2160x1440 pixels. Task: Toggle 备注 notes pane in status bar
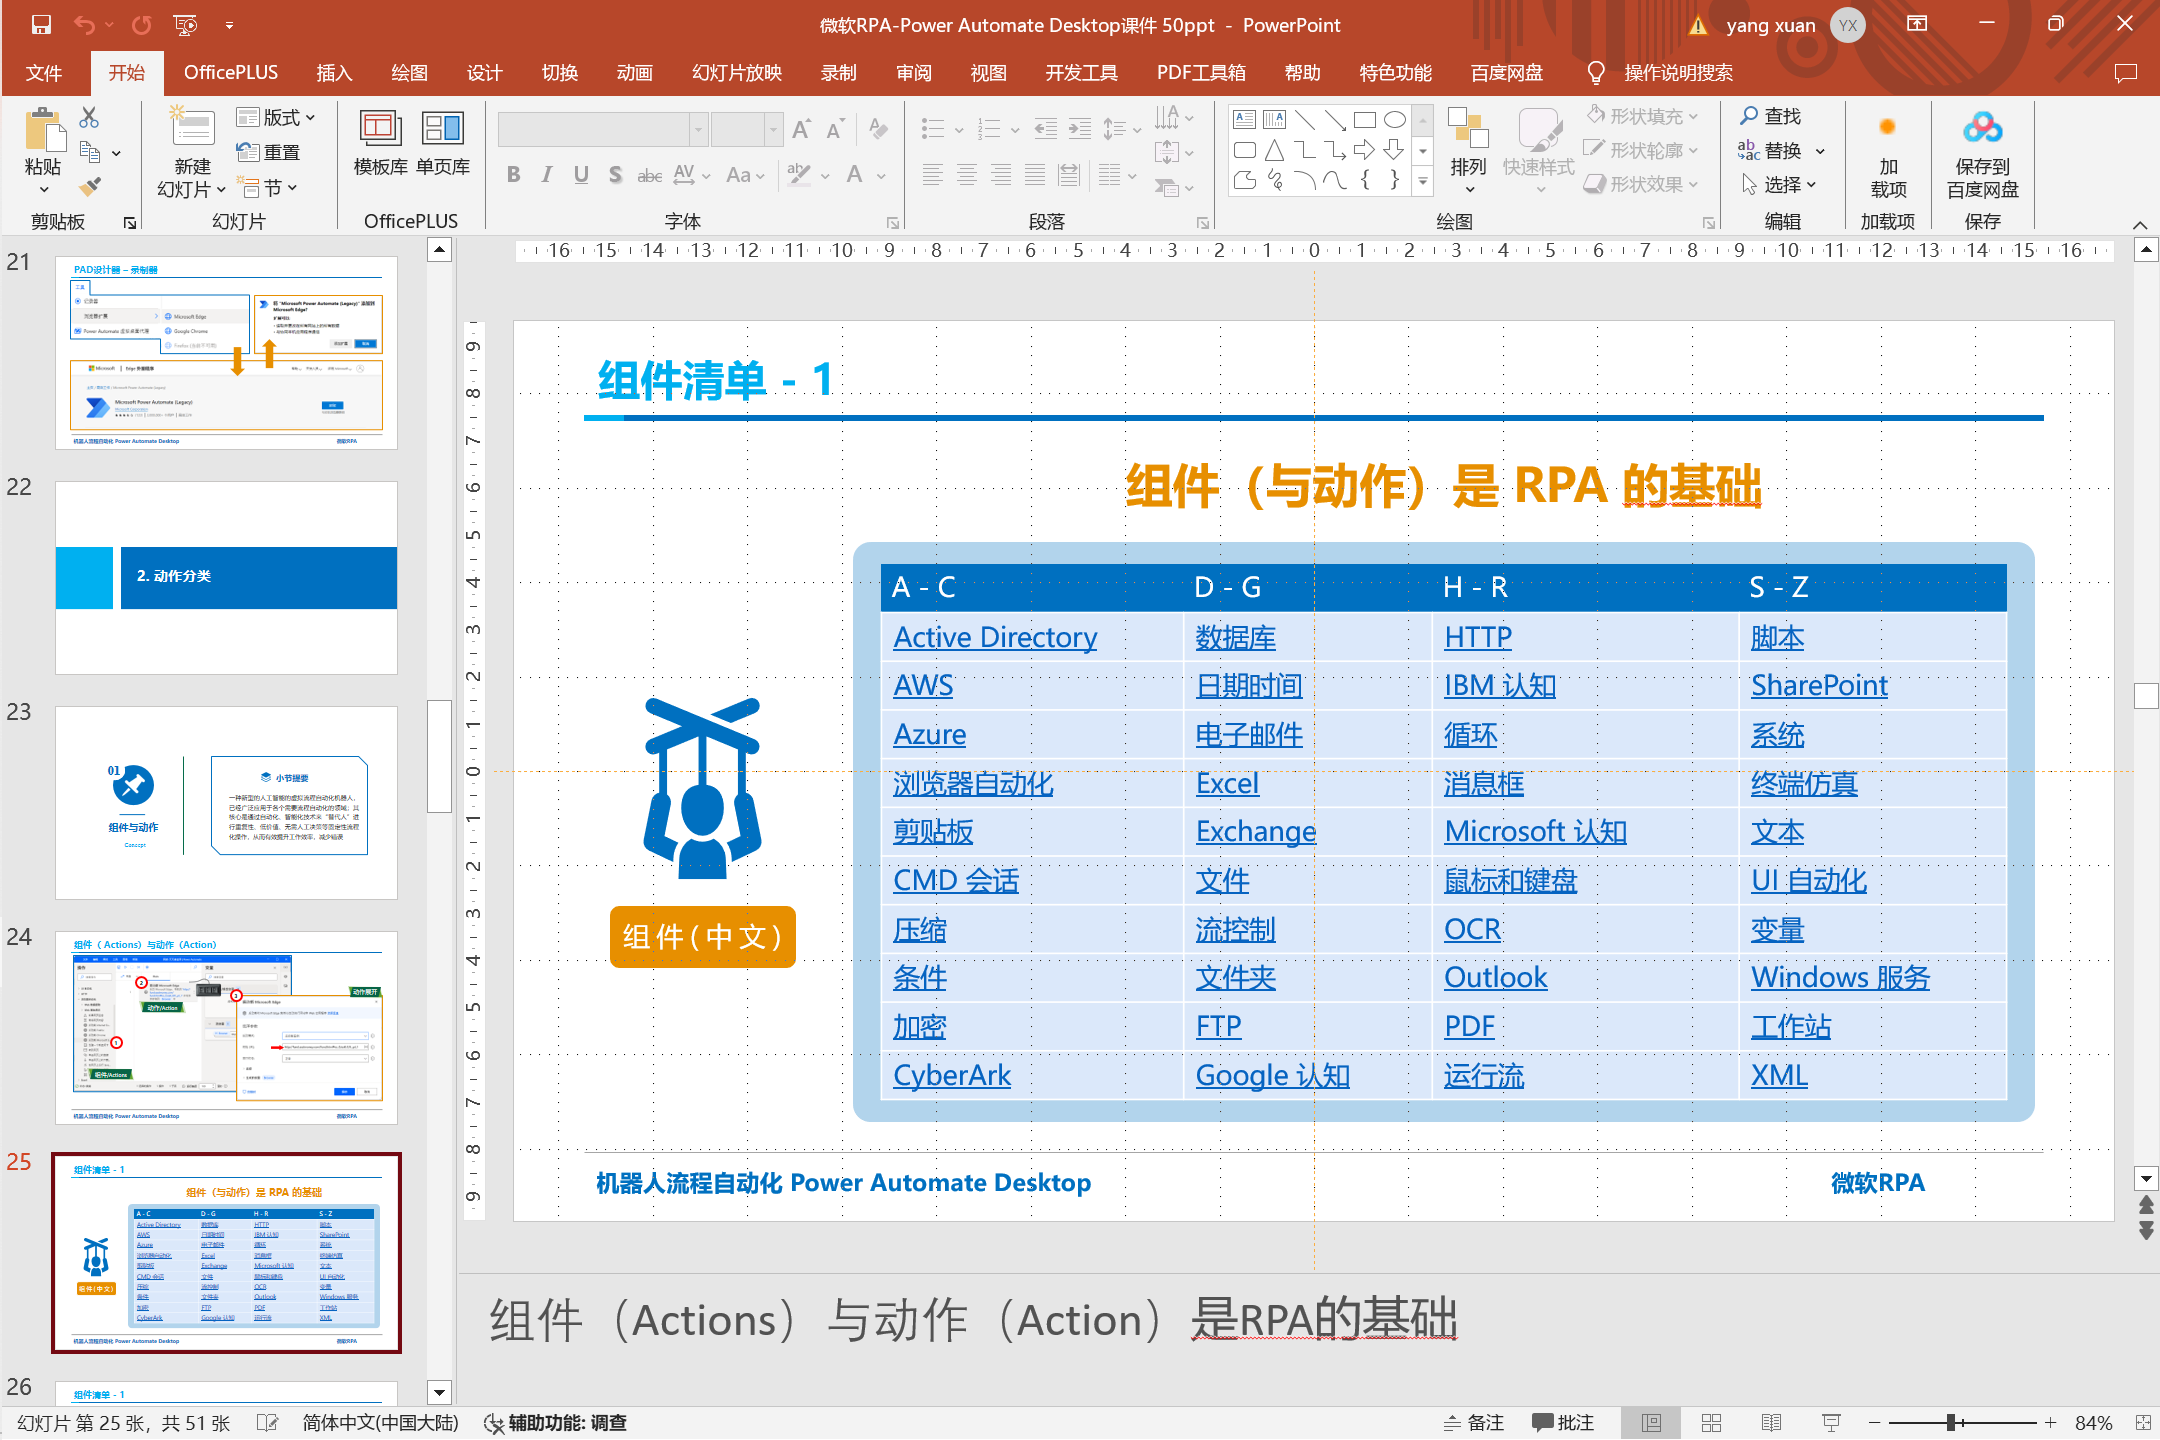click(1474, 1422)
